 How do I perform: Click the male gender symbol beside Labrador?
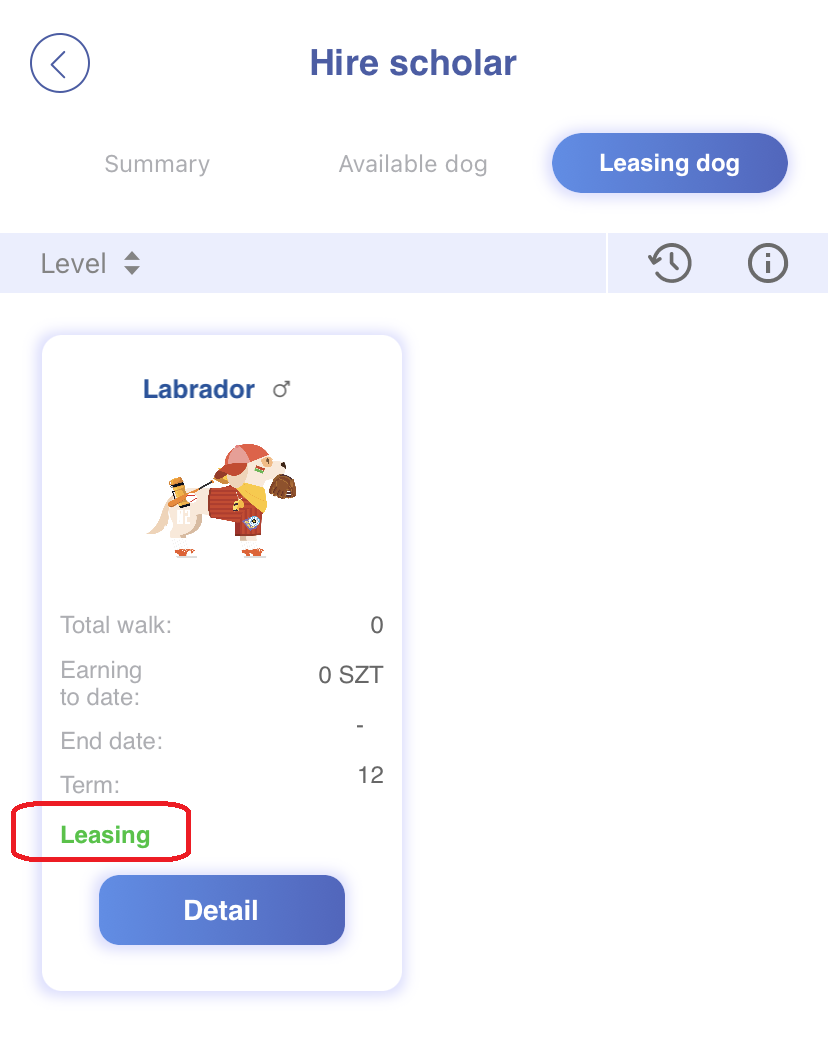282,389
